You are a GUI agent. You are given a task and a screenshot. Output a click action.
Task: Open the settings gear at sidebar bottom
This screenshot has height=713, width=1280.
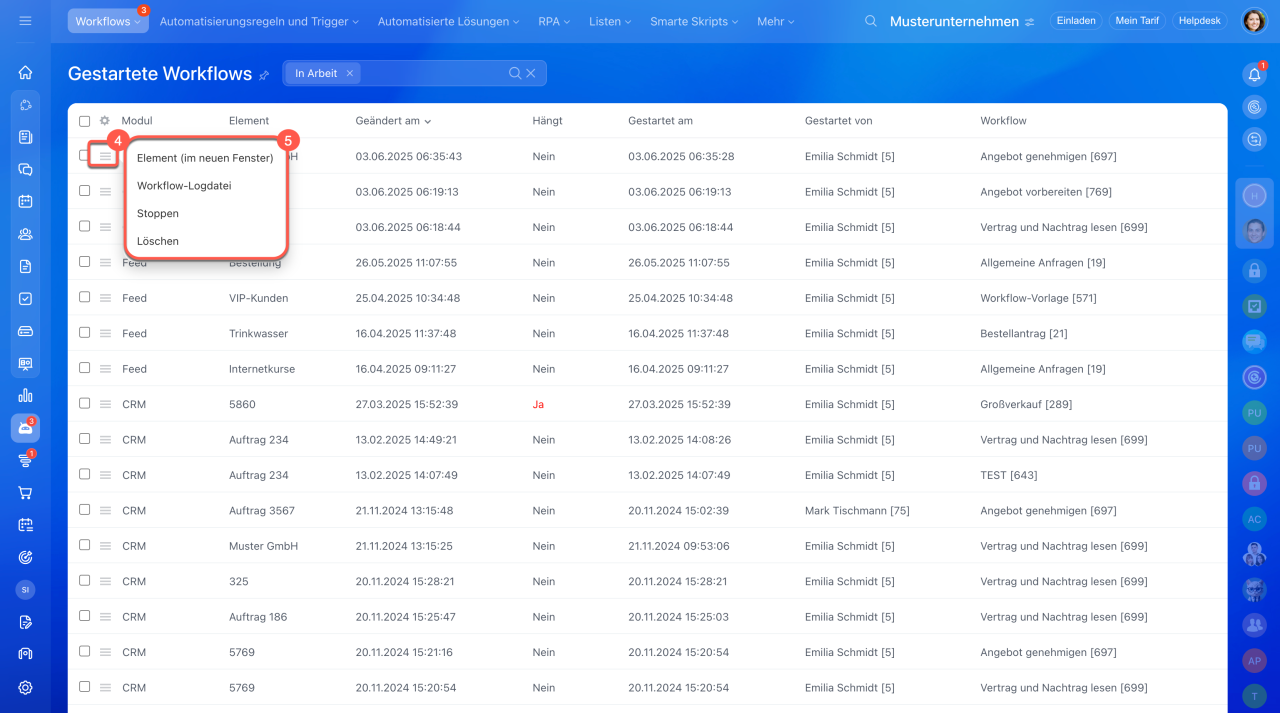coord(25,687)
